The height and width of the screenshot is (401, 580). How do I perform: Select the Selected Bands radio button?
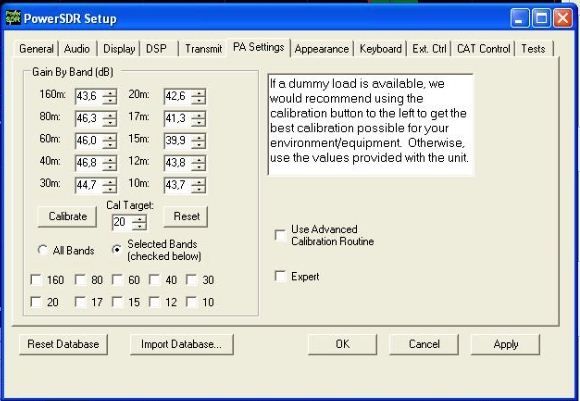117,250
